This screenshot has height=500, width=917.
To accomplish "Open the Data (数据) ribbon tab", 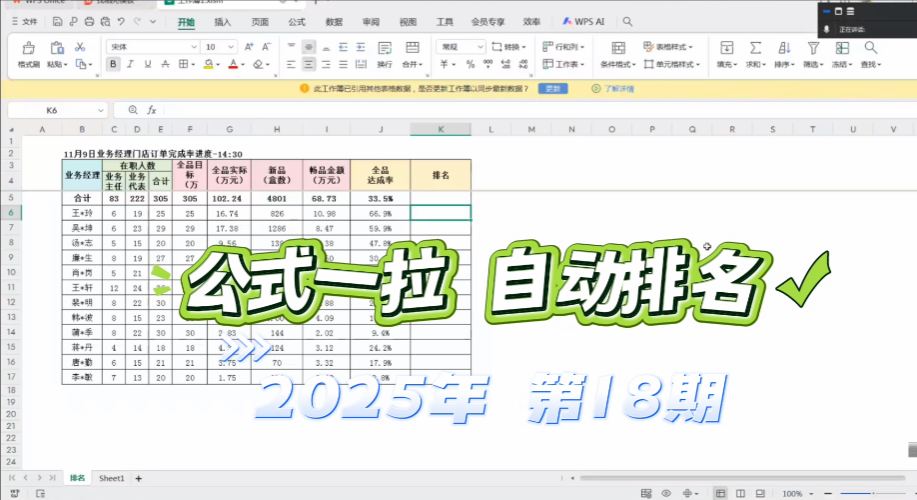I will coord(334,22).
